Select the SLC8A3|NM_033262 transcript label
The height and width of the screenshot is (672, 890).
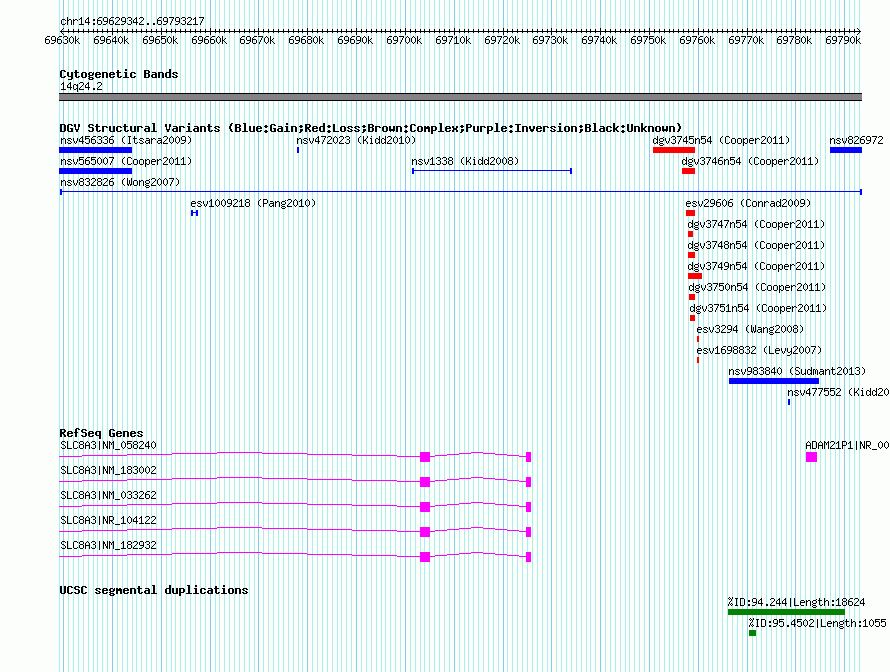(x=108, y=495)
